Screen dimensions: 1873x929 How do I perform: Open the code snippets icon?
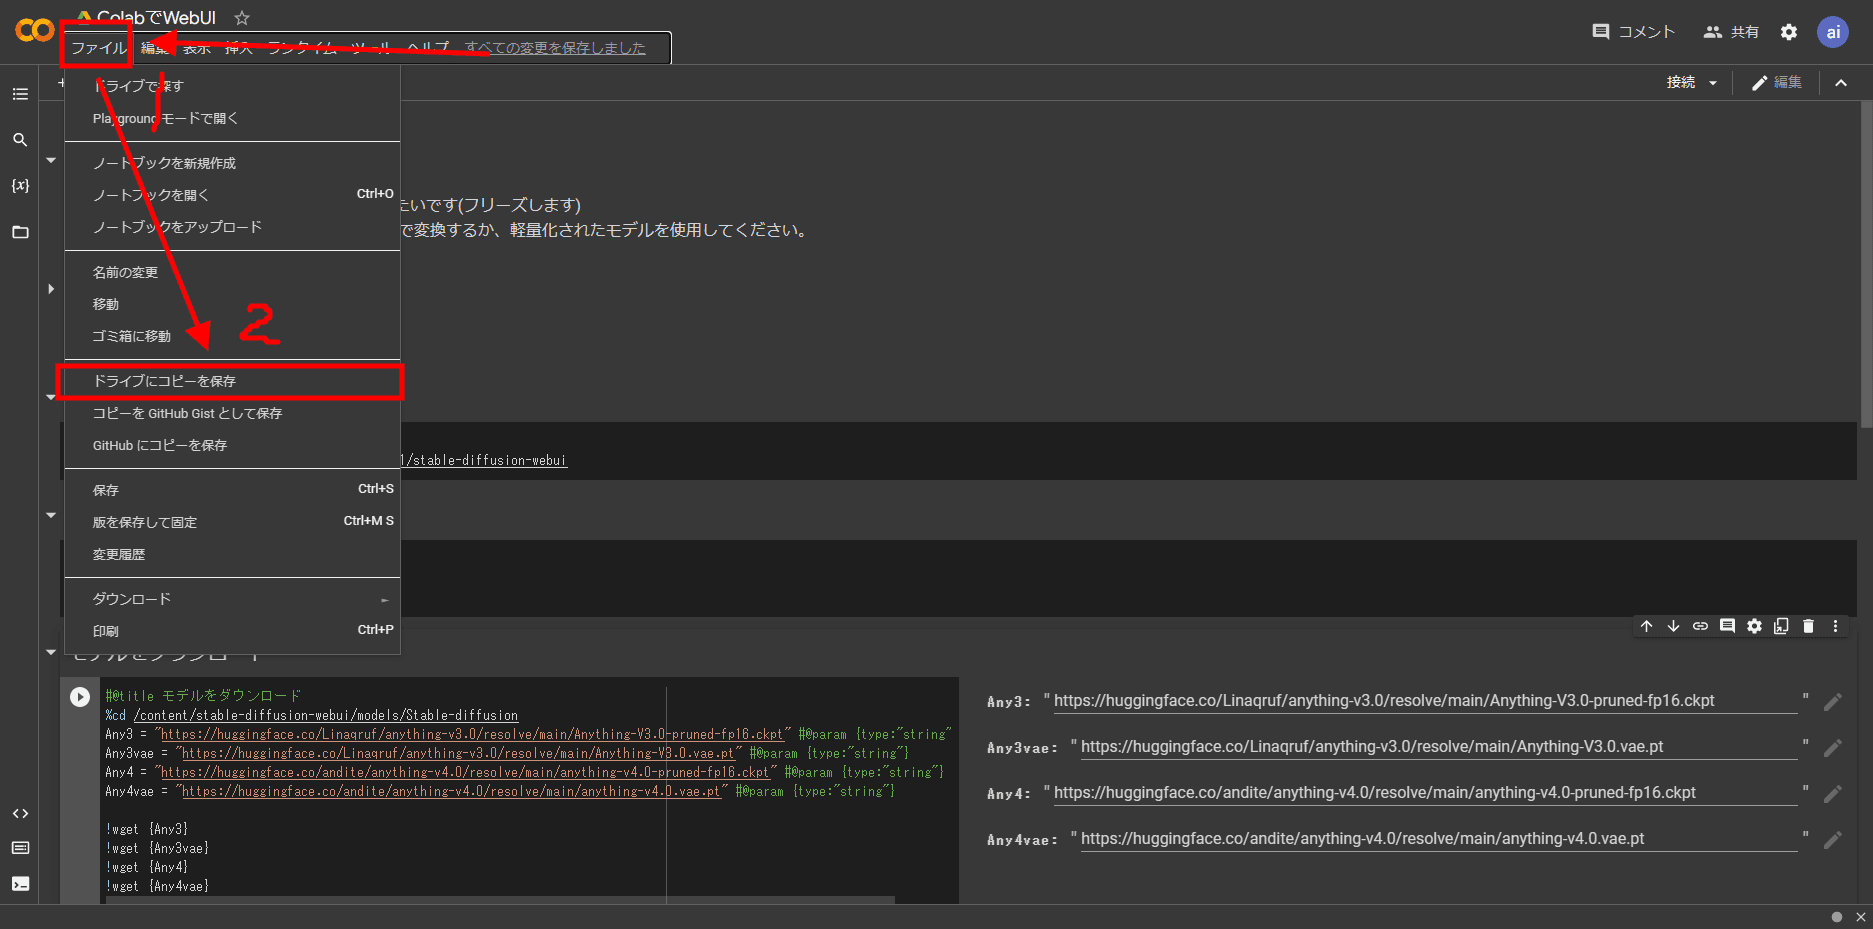click(x=20, y=814)
